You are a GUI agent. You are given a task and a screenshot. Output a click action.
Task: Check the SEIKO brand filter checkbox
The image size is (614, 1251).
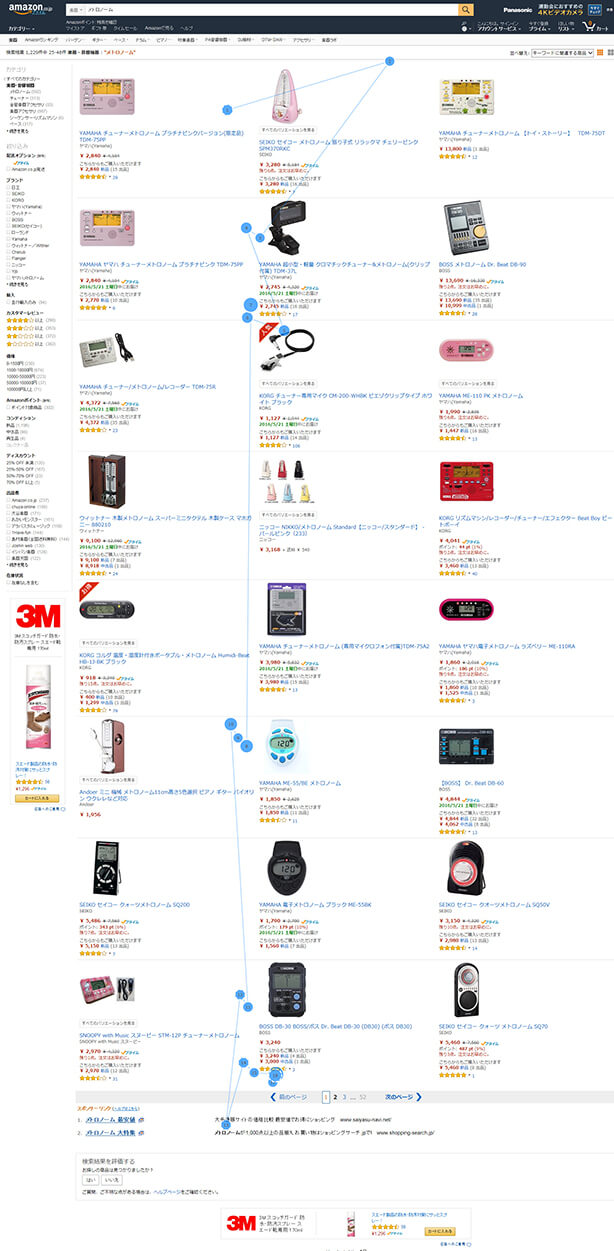pyautogui.click(x=9, y=193)
